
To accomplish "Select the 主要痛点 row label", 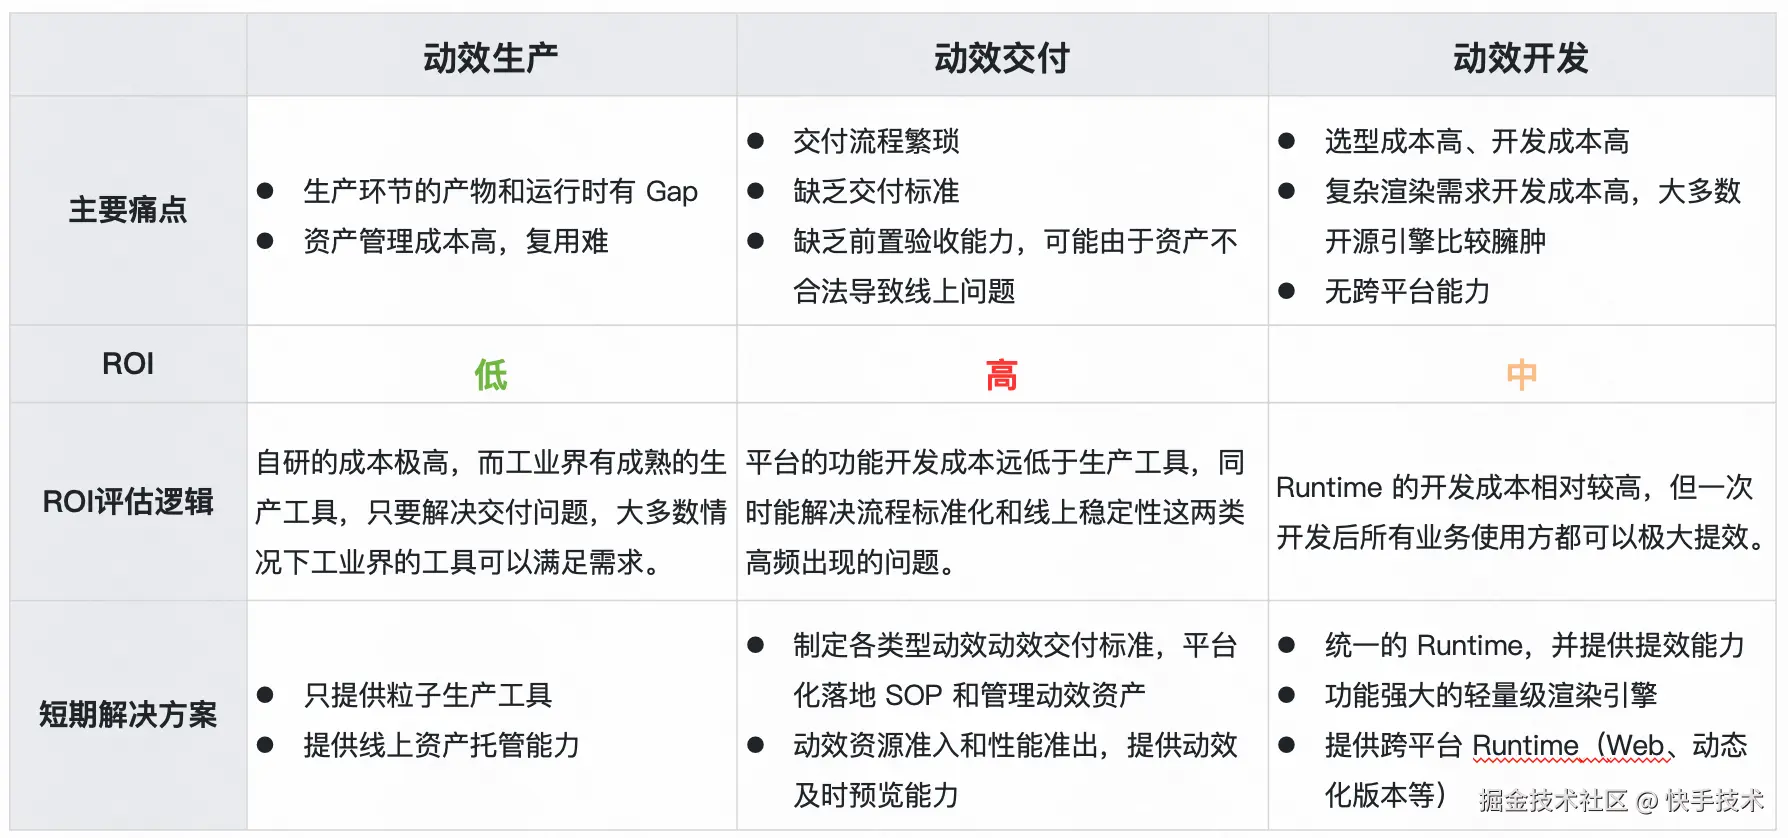I will (x=128, y=209).
